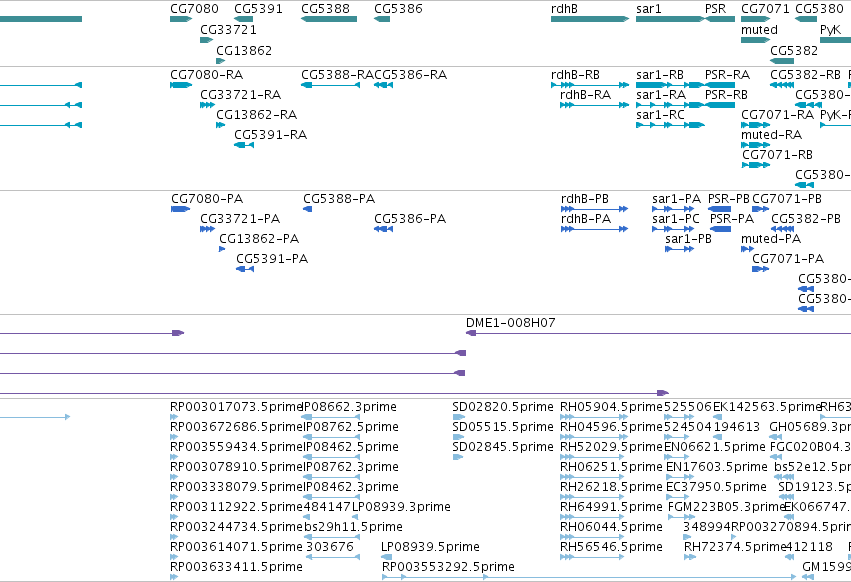The image size is (851, 582).
Task: Open the PSR gene label
Action: [715, 9]
